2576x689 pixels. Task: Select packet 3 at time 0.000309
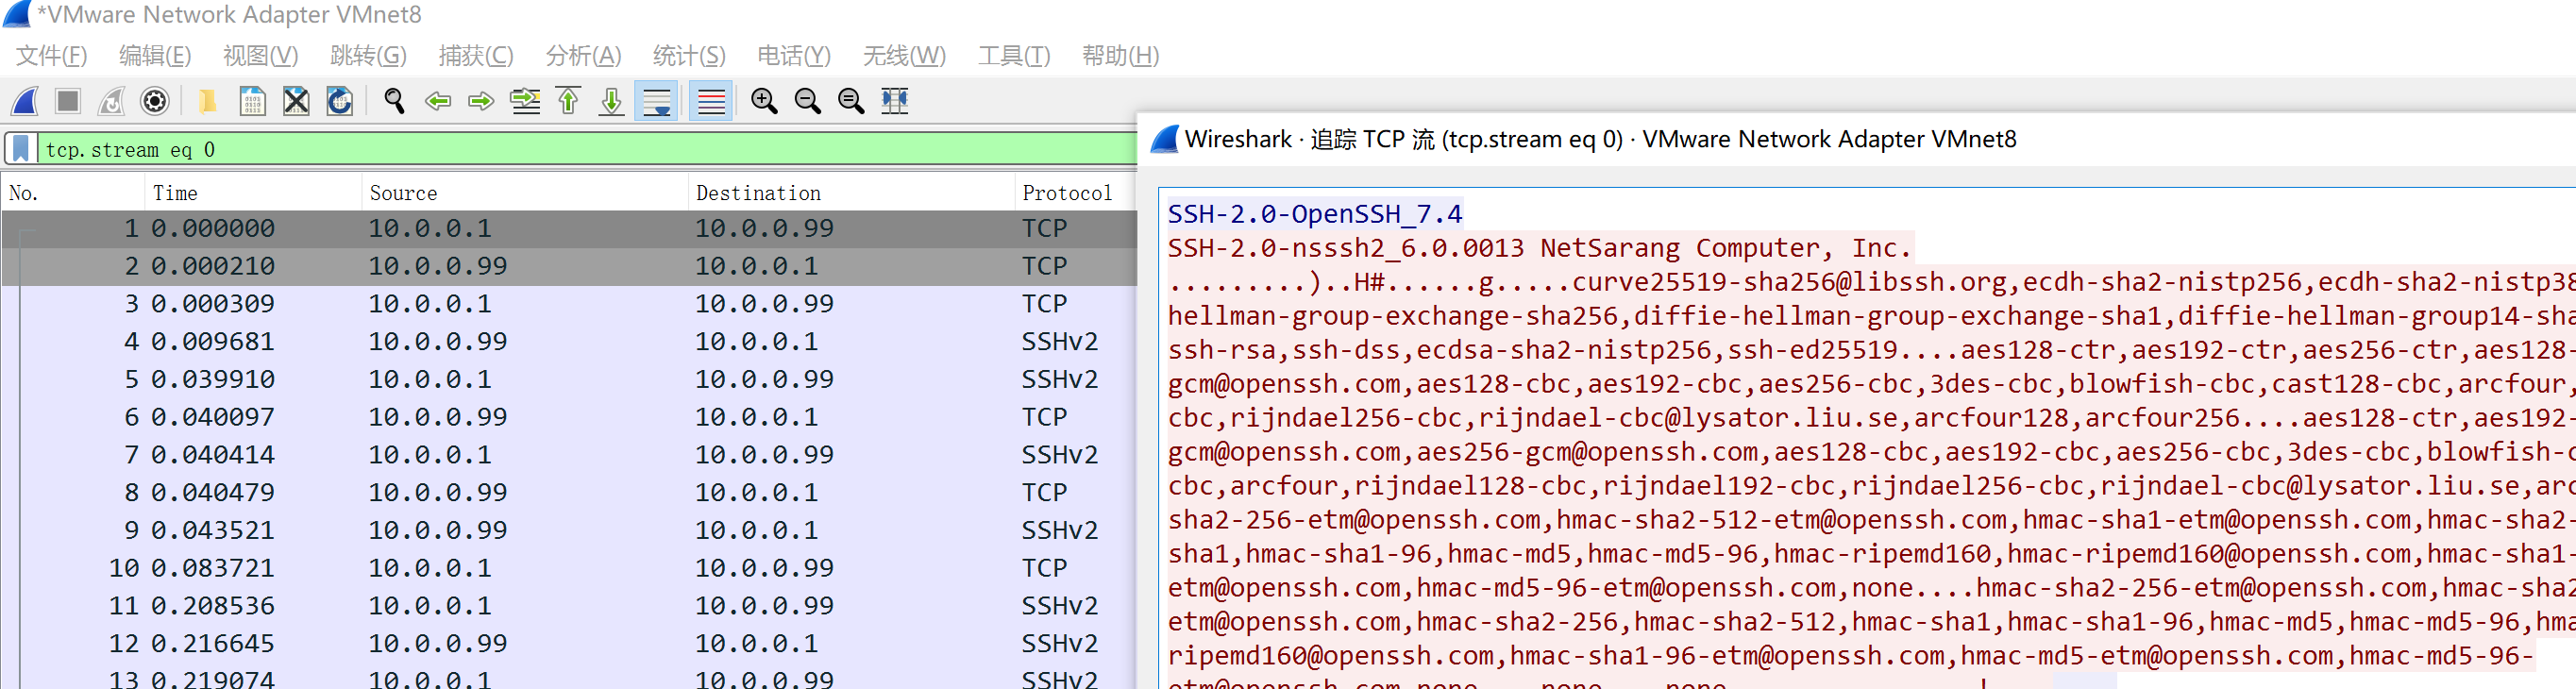tap(569, 304)
